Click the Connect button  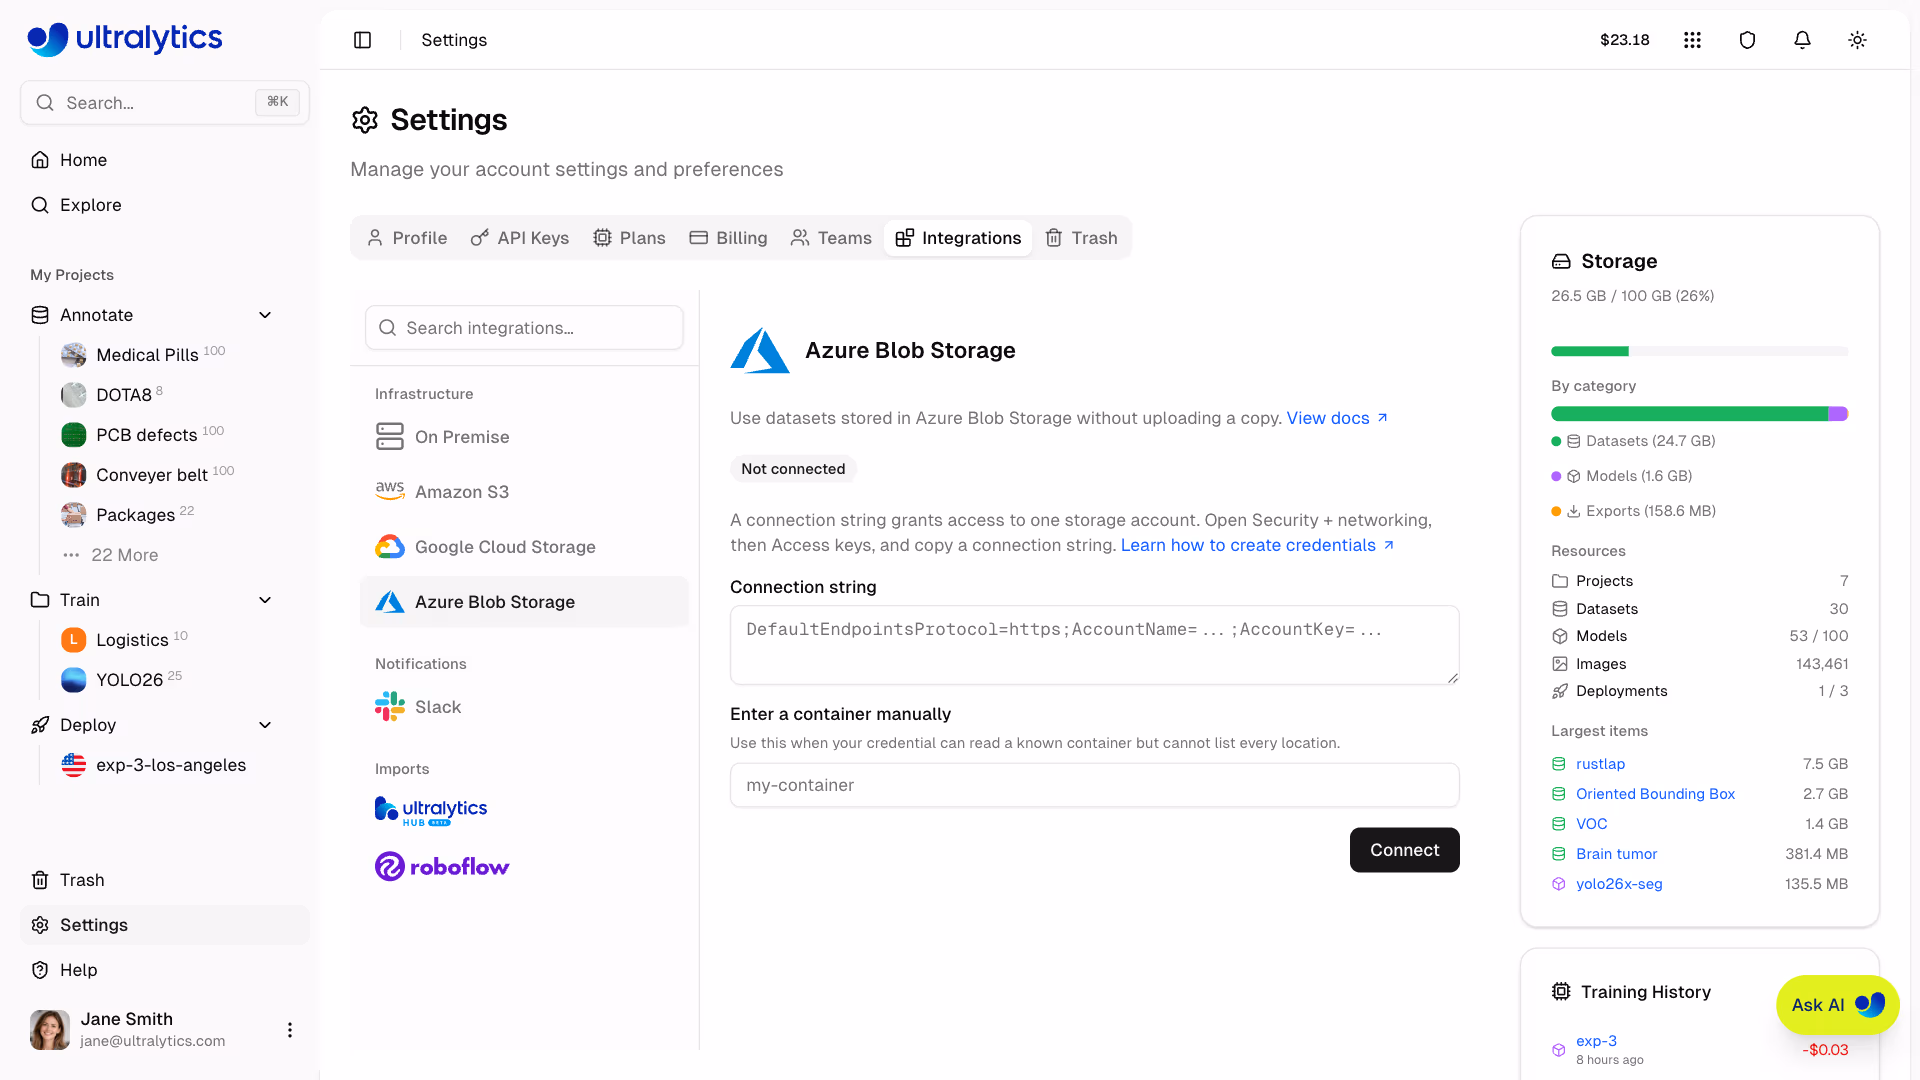(x=1405, y=850)
